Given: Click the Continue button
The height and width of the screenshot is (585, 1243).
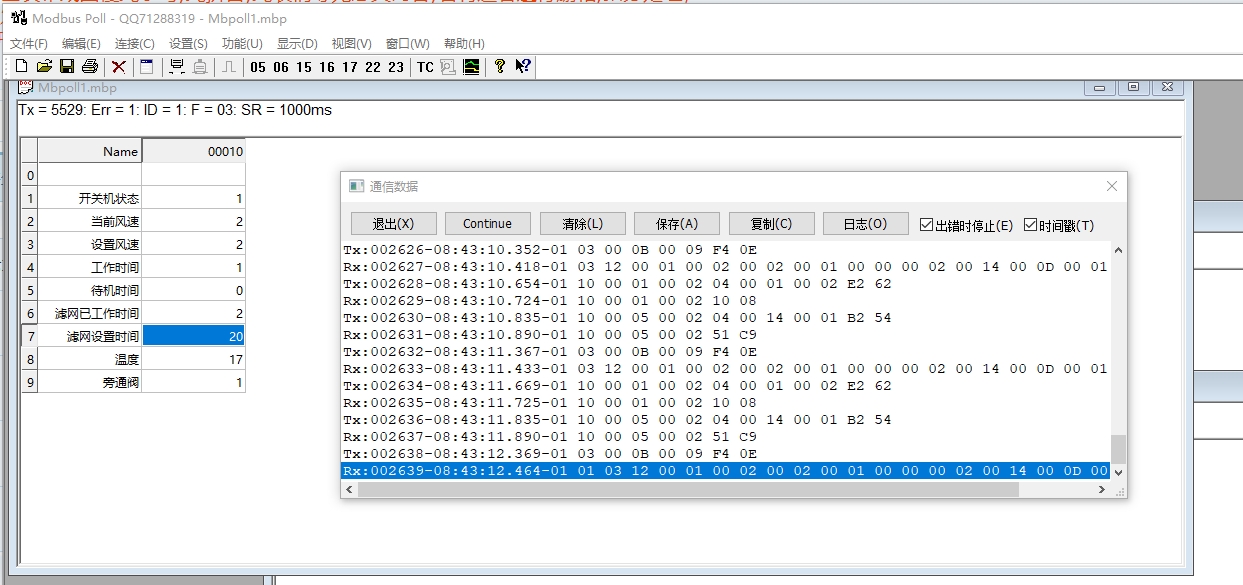Looking at the screenshot, I should [x=487, y=224].
